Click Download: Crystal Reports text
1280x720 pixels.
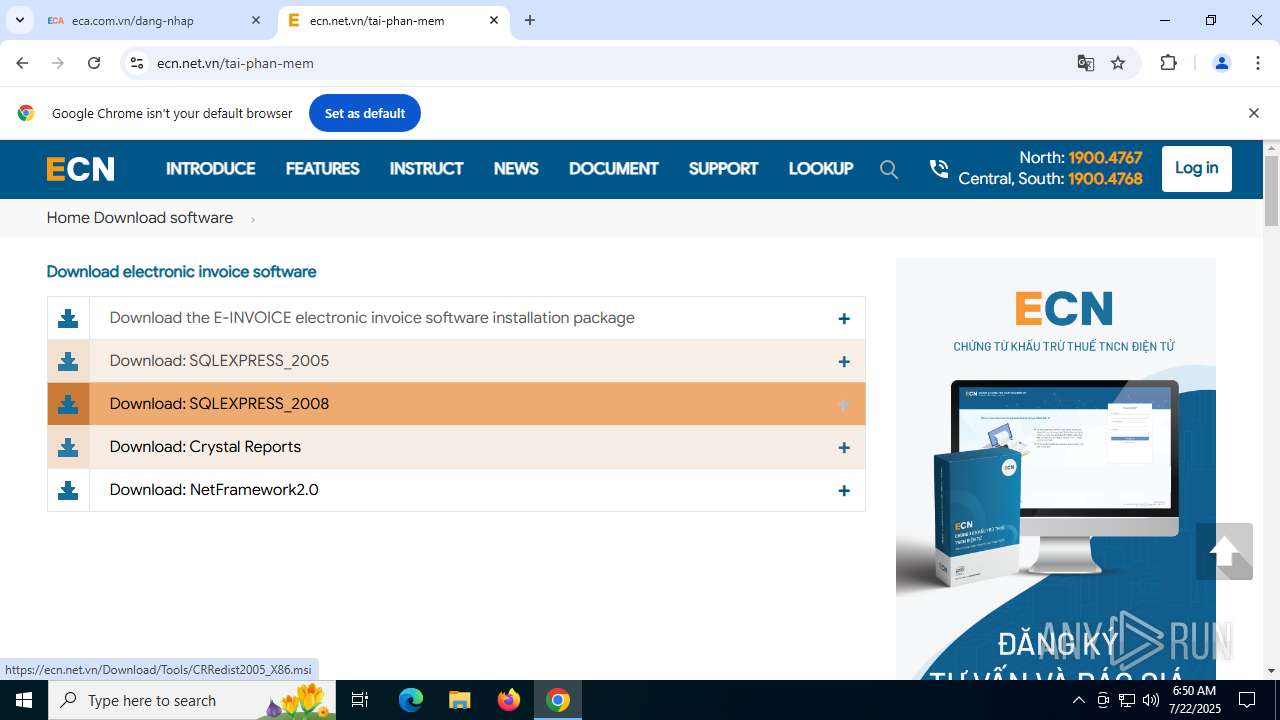[x=205, y=447]
